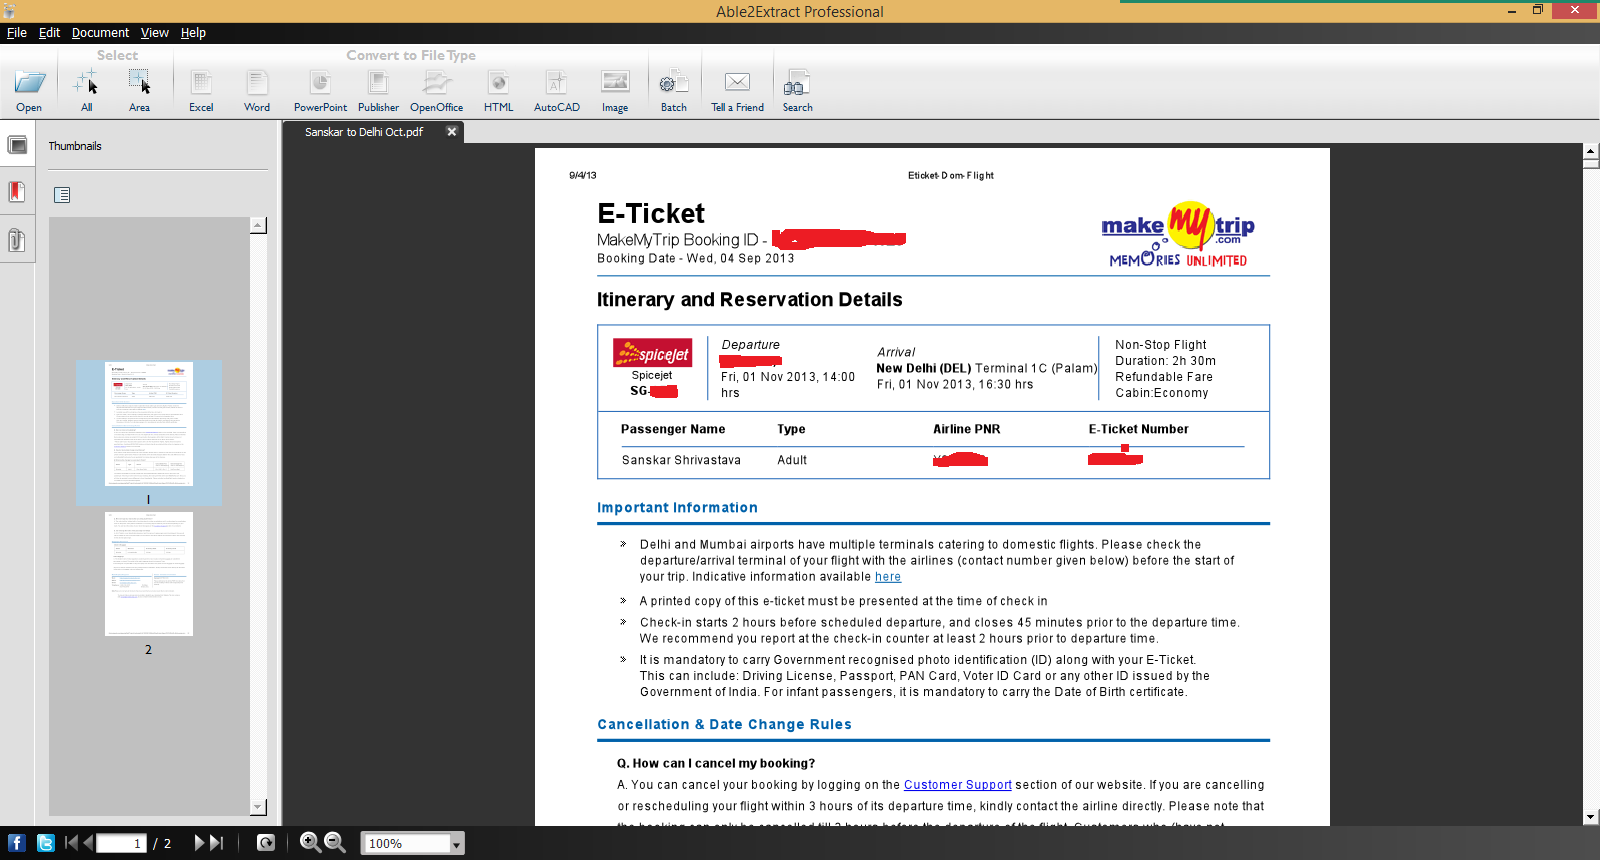Open the Edit menu

[49, 32]
